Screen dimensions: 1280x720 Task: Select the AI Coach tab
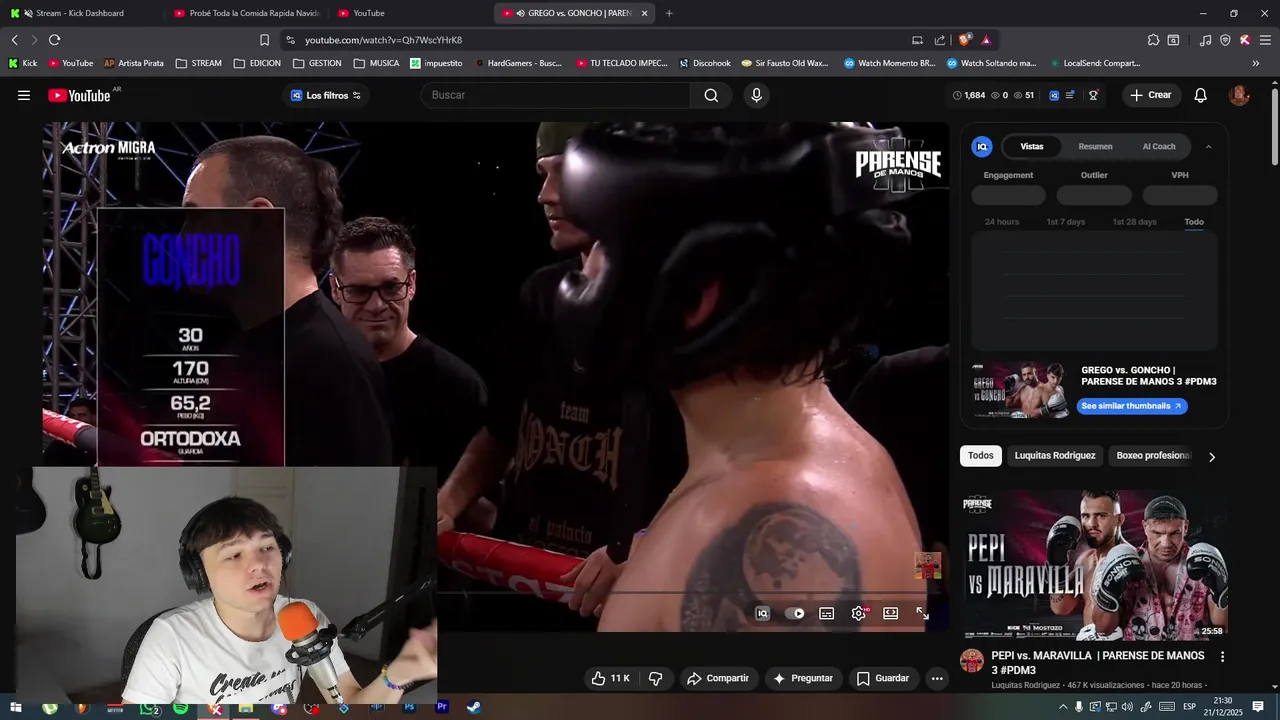pyautogui.click(x=1159, y=146)
